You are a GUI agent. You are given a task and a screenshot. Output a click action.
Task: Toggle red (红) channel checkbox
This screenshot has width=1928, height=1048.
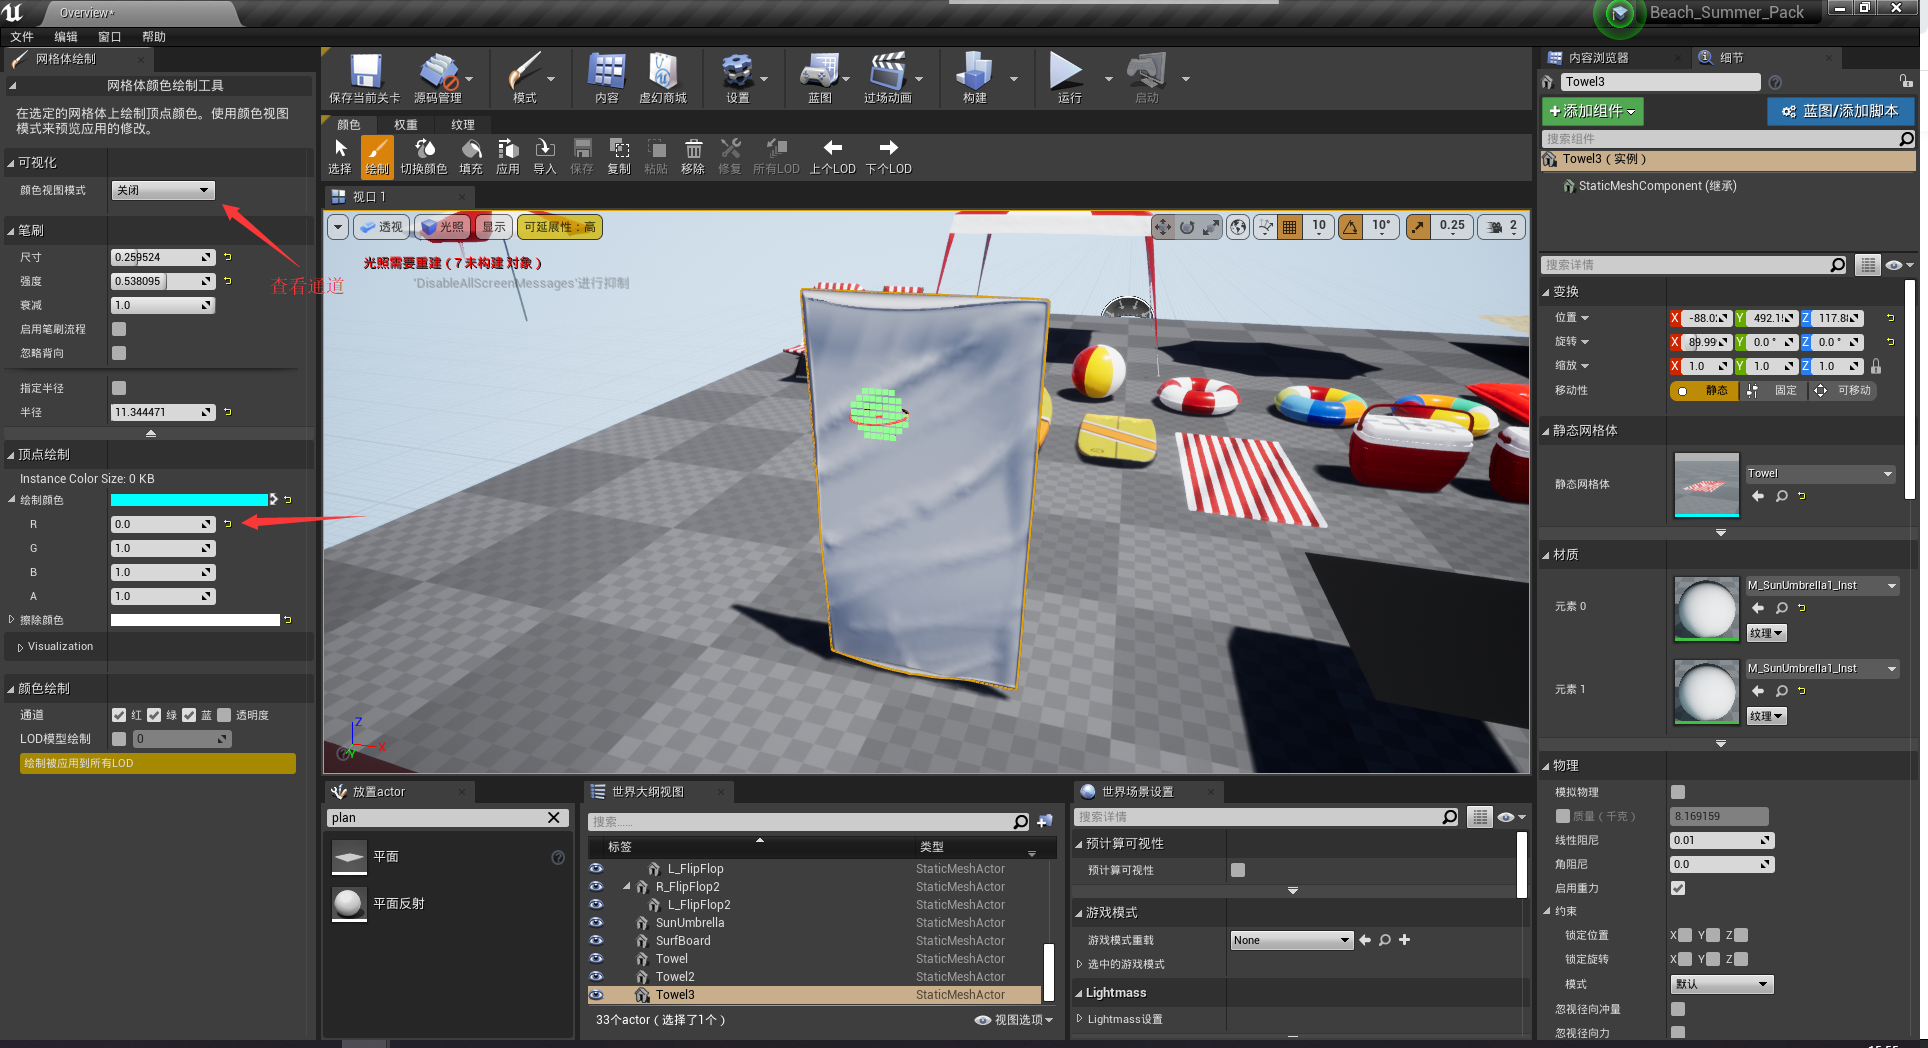[x=119, y=715]
